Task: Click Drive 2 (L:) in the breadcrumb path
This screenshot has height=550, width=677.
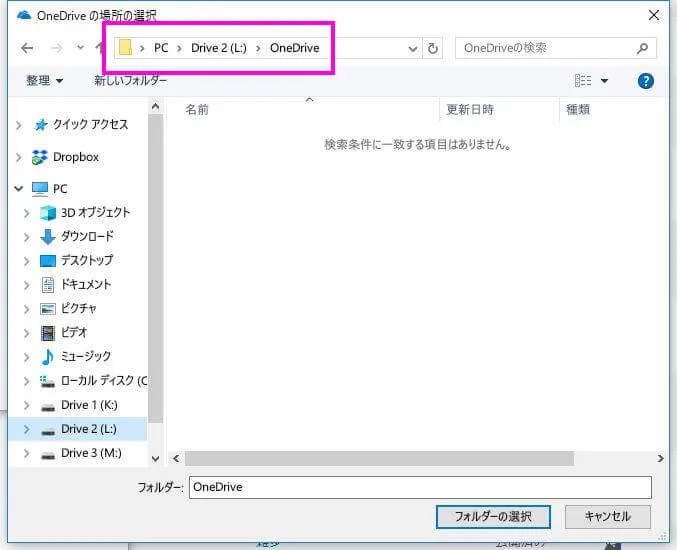Action: coord(219,48)
